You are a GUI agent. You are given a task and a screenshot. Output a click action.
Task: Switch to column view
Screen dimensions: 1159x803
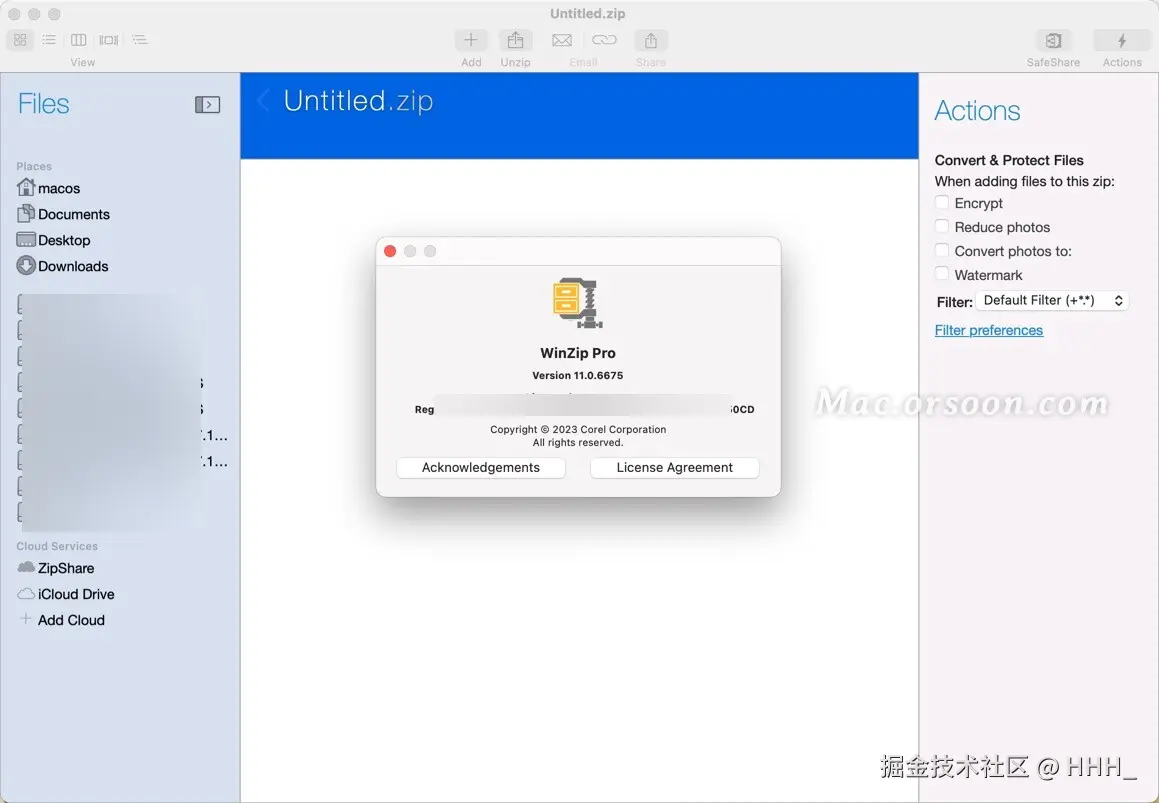click(x=78, y=40)
